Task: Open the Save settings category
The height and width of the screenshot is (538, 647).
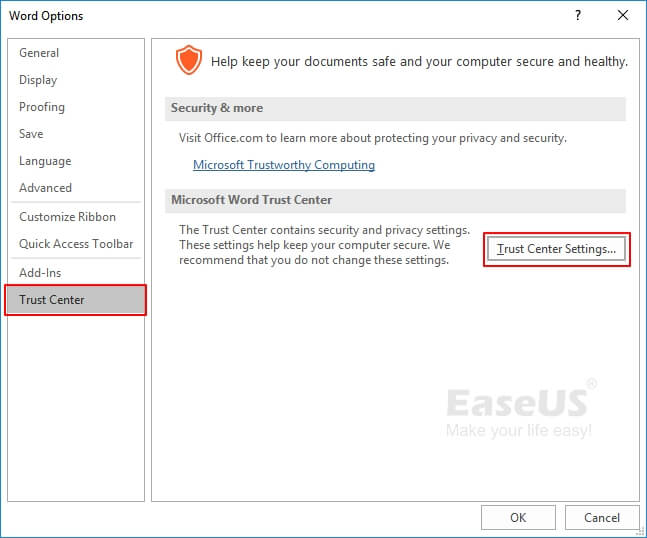Action: (32, 134)
